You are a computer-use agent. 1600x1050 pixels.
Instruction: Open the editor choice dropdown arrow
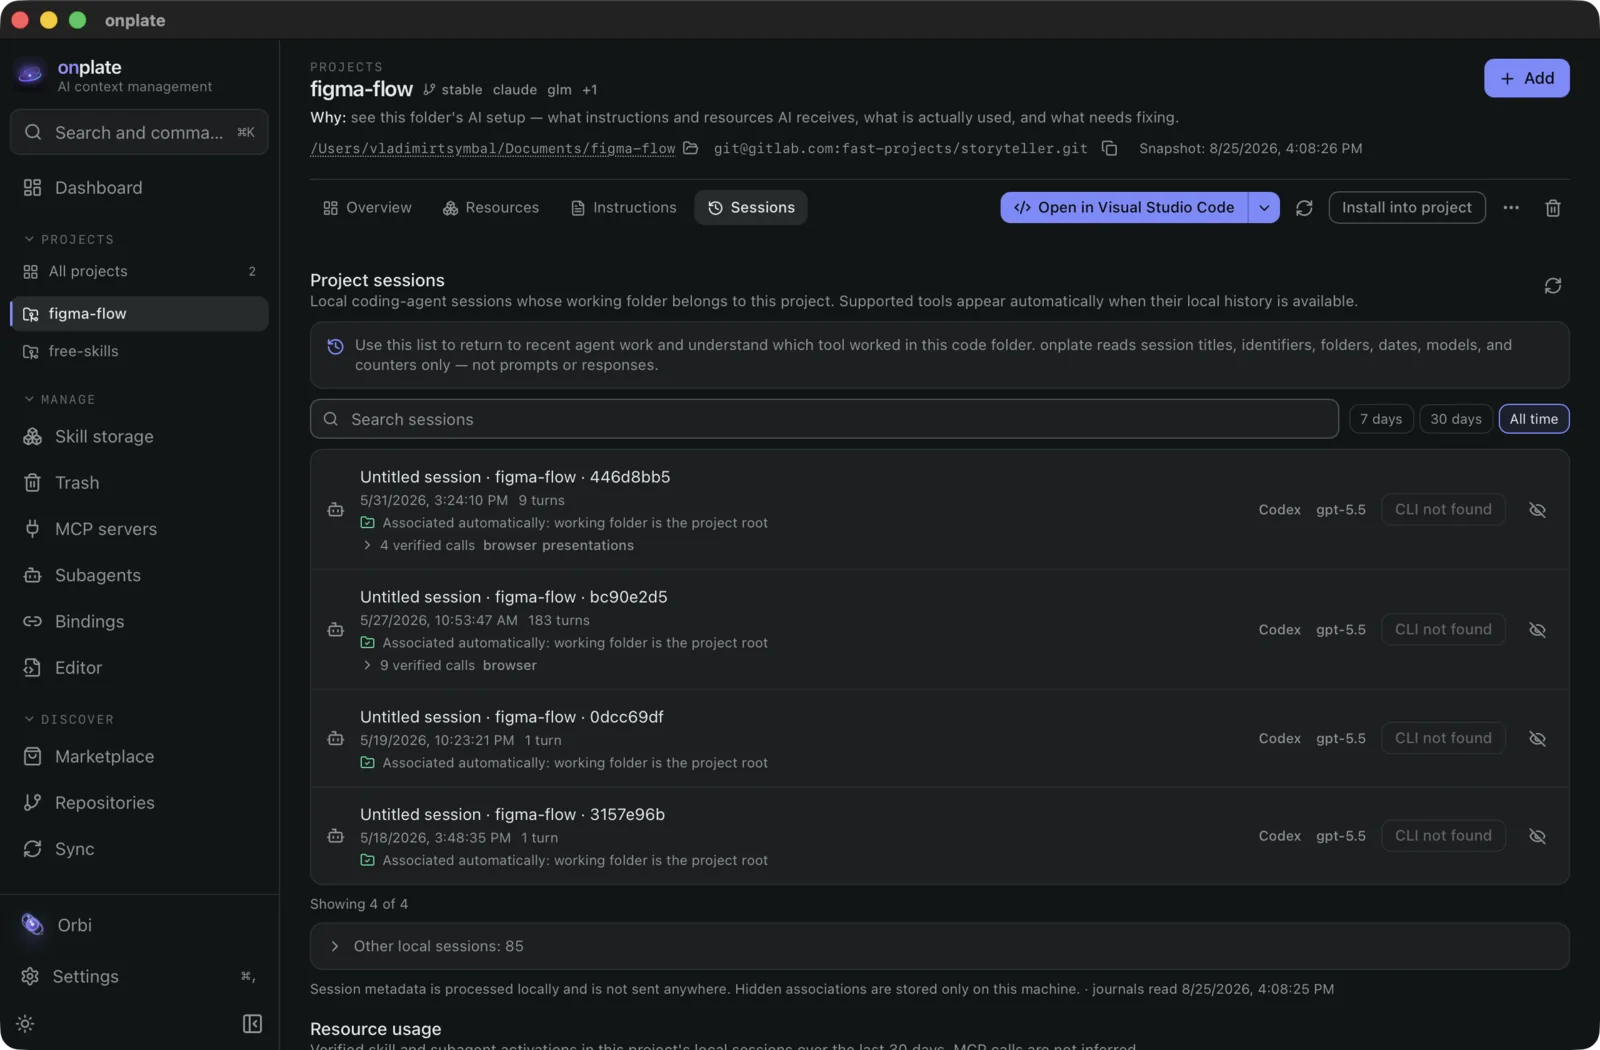[x=1264, y=208]
